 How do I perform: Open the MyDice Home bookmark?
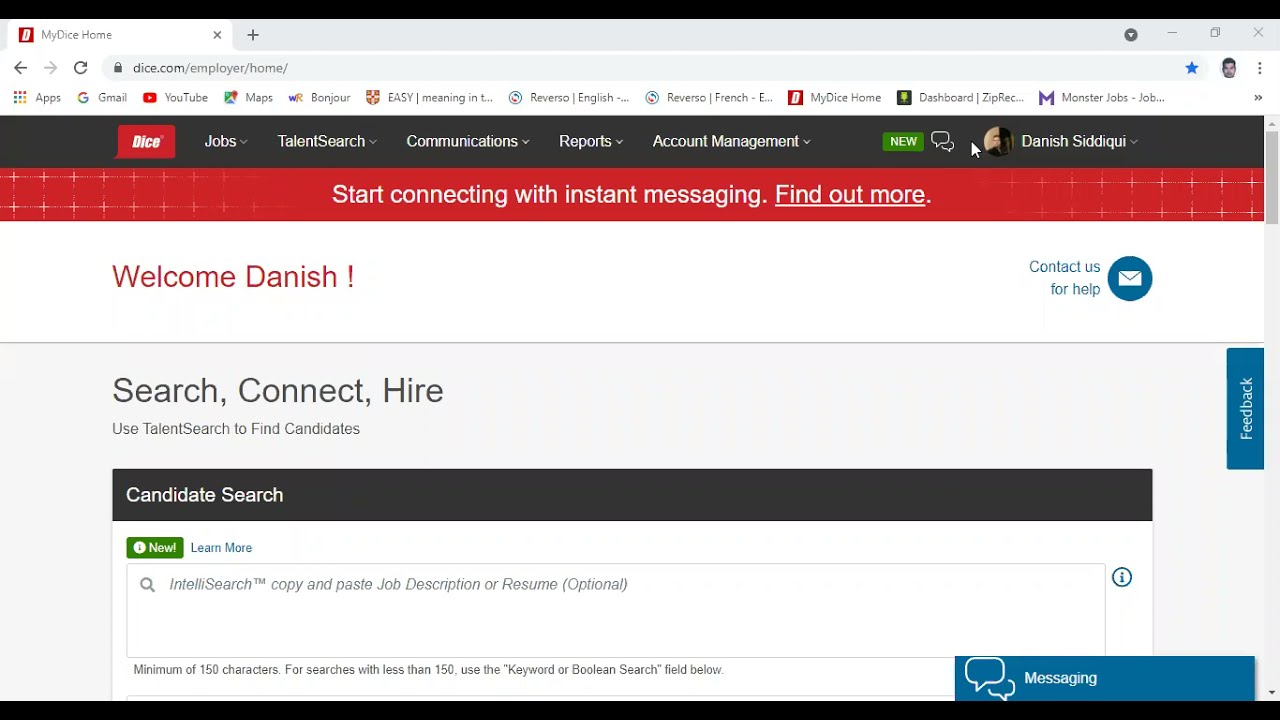(835, 98)
